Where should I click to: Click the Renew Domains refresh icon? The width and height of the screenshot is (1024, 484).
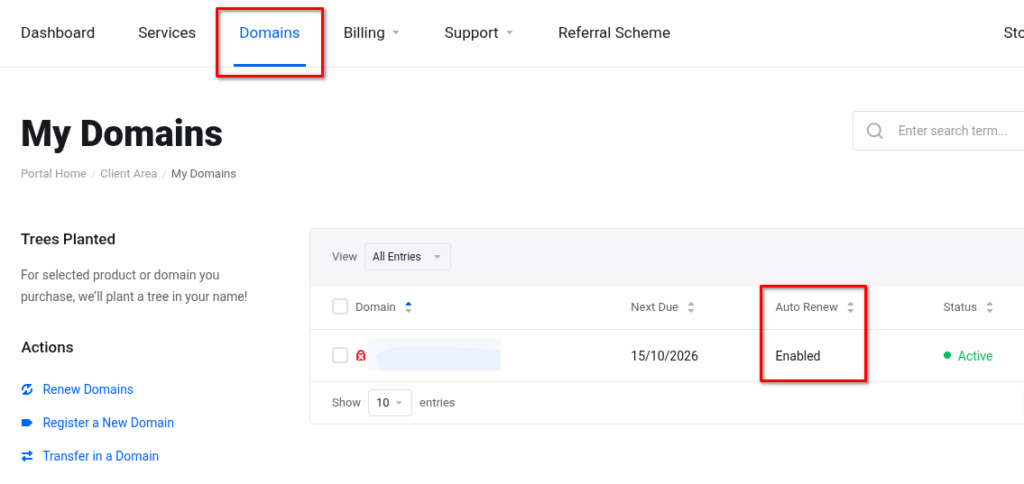(27, 389)
